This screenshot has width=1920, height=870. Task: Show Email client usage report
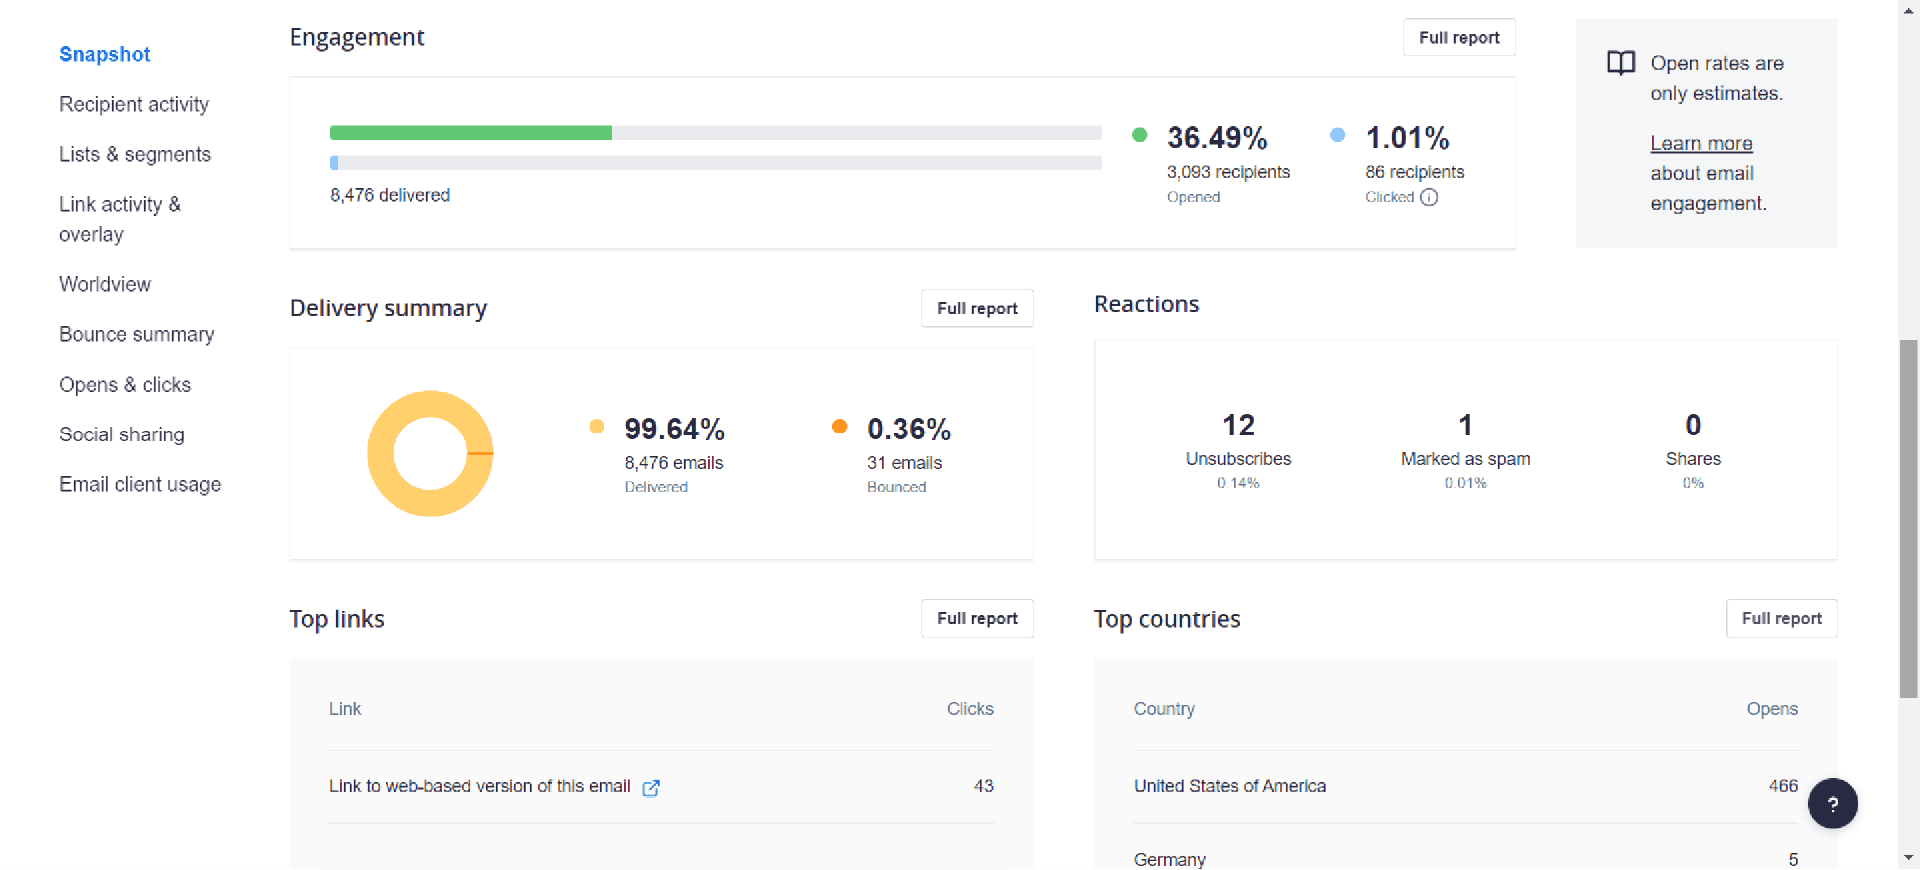[x=140, y=485]
